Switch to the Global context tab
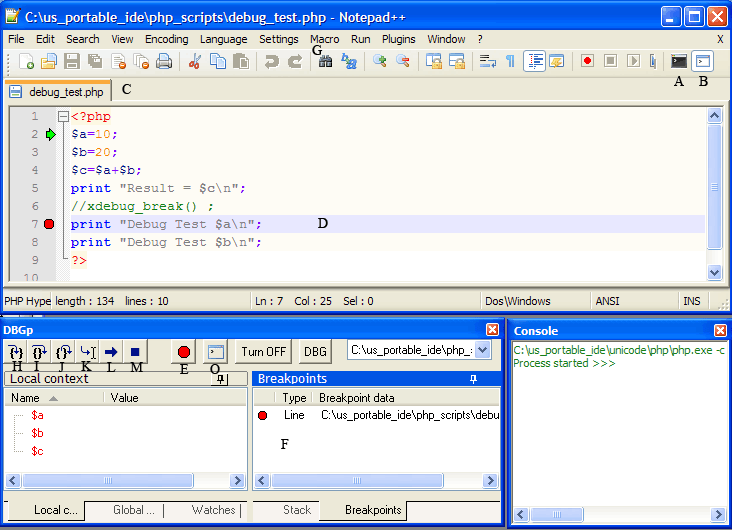Image resolution: width=732 pixels, height=530 pixels. (x=134, y=510)
